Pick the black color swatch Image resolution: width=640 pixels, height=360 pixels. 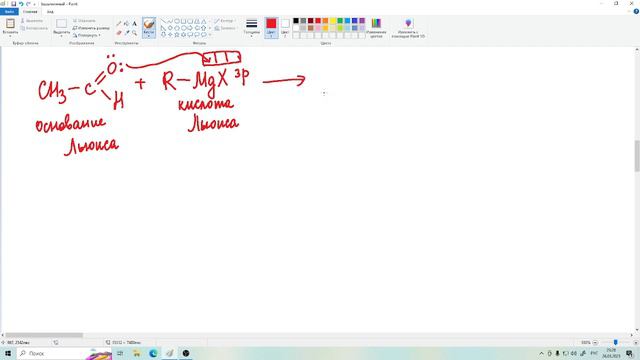[296, 21]
